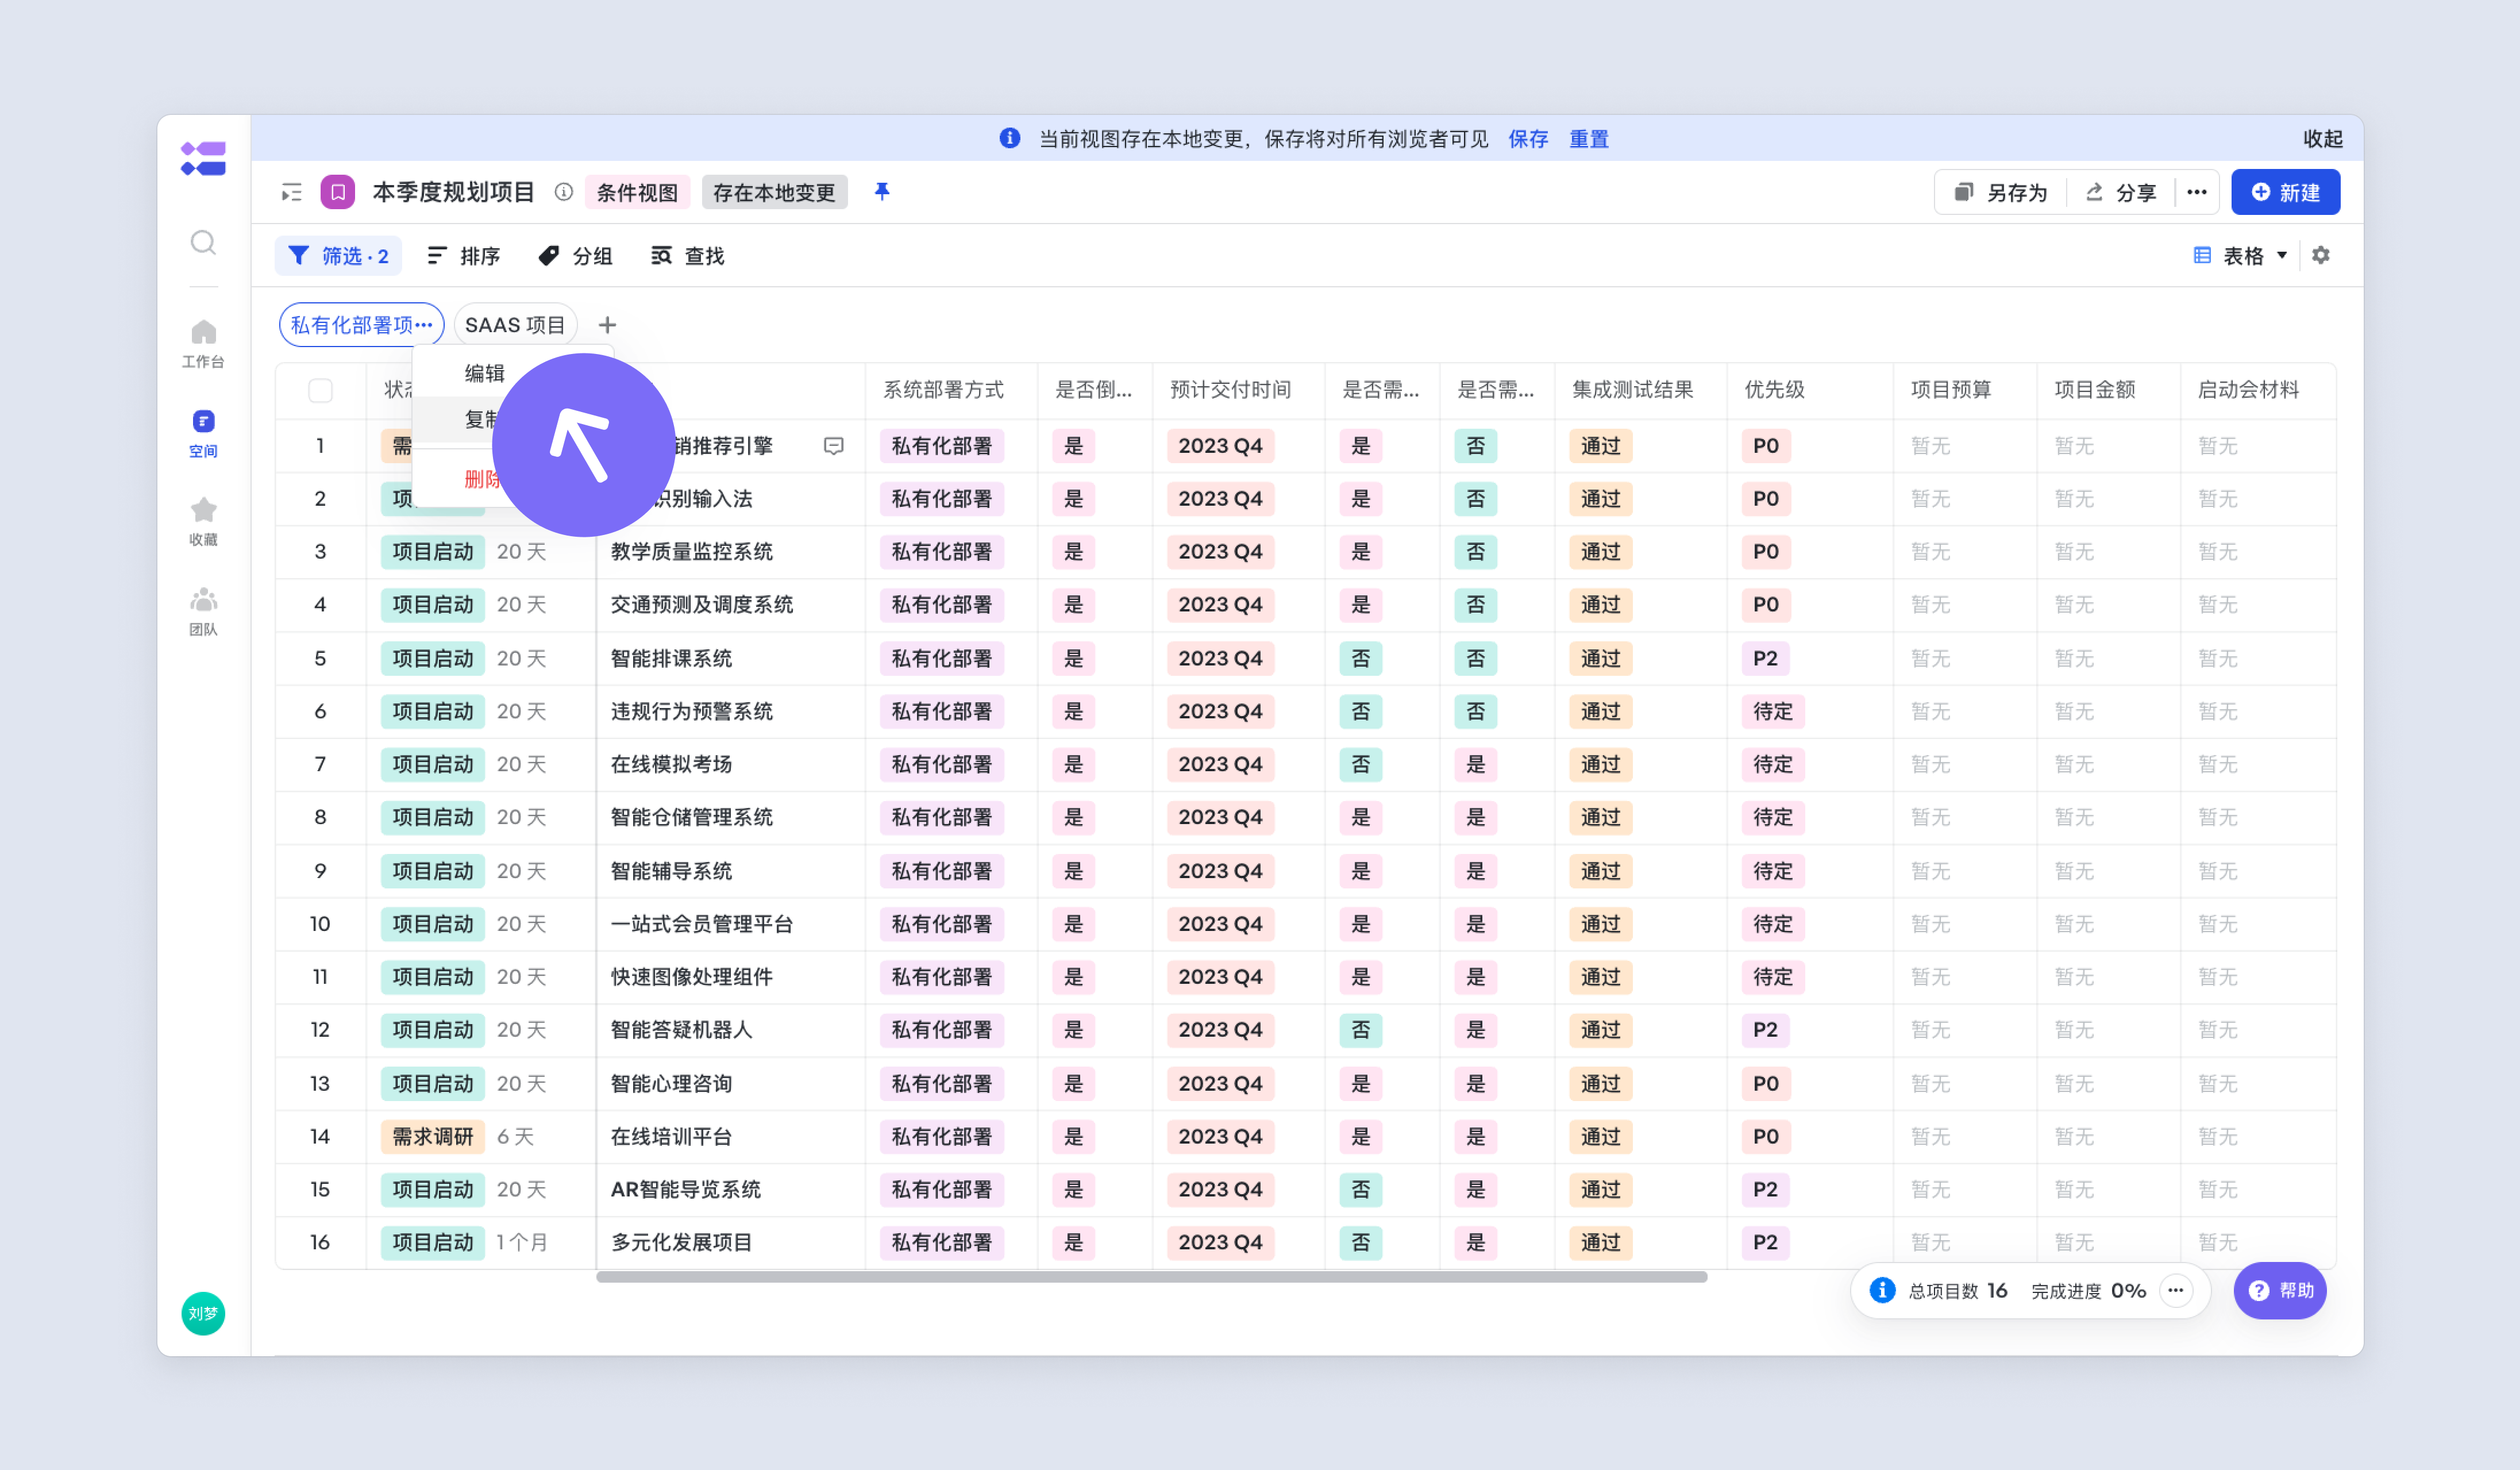The width and height of the screenshot is (2520, 1470).
Task: Open project 智能仓储管理系统
Action: pos(691,818)
